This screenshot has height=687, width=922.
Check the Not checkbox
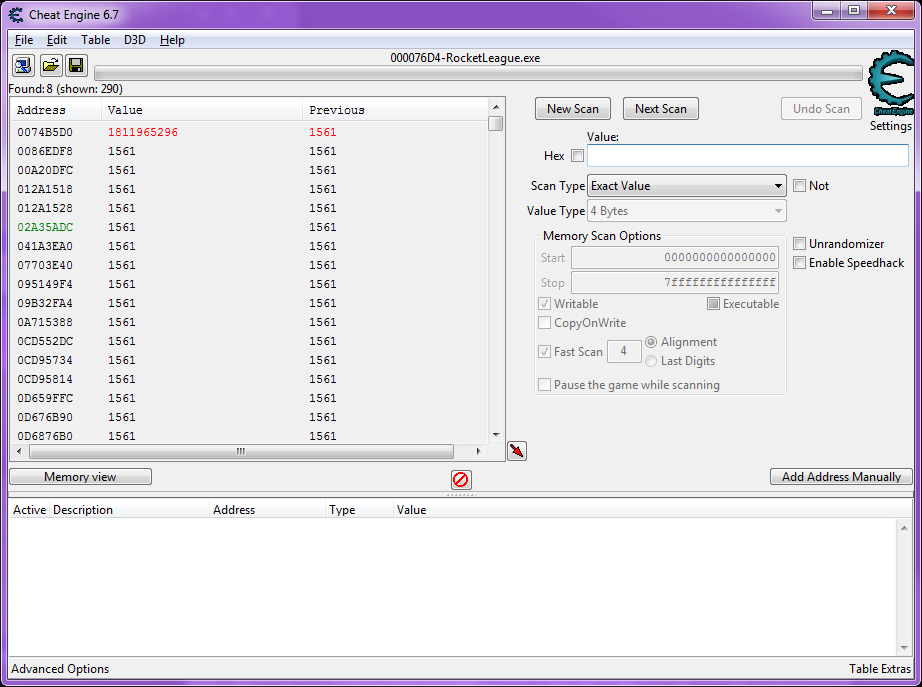click(799, 186)
